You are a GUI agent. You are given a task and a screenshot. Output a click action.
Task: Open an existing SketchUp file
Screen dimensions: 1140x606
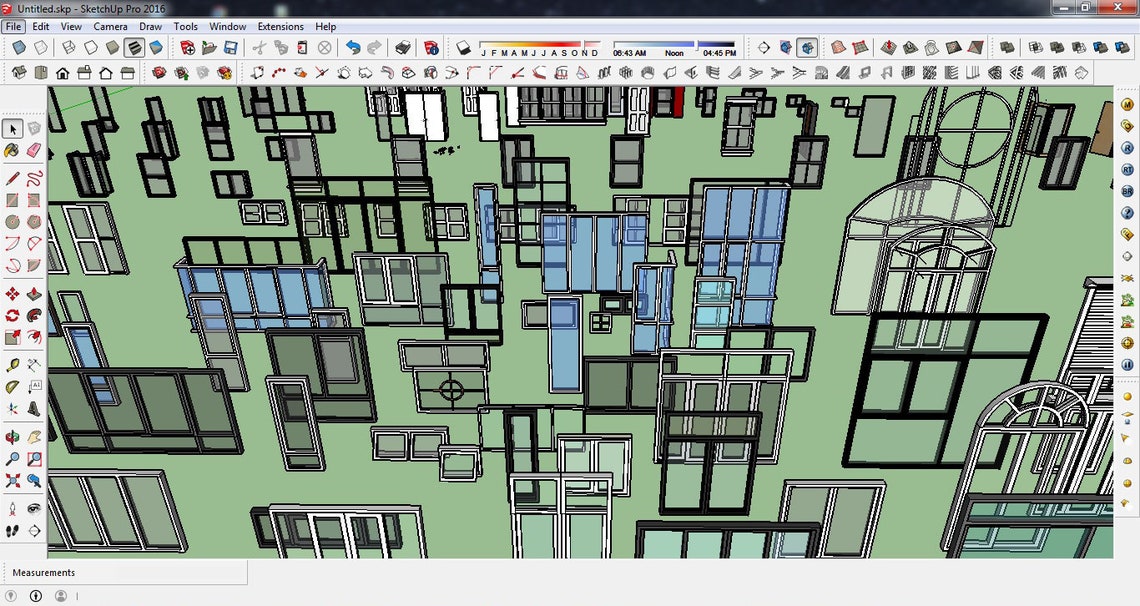click(x=208, y=48)
